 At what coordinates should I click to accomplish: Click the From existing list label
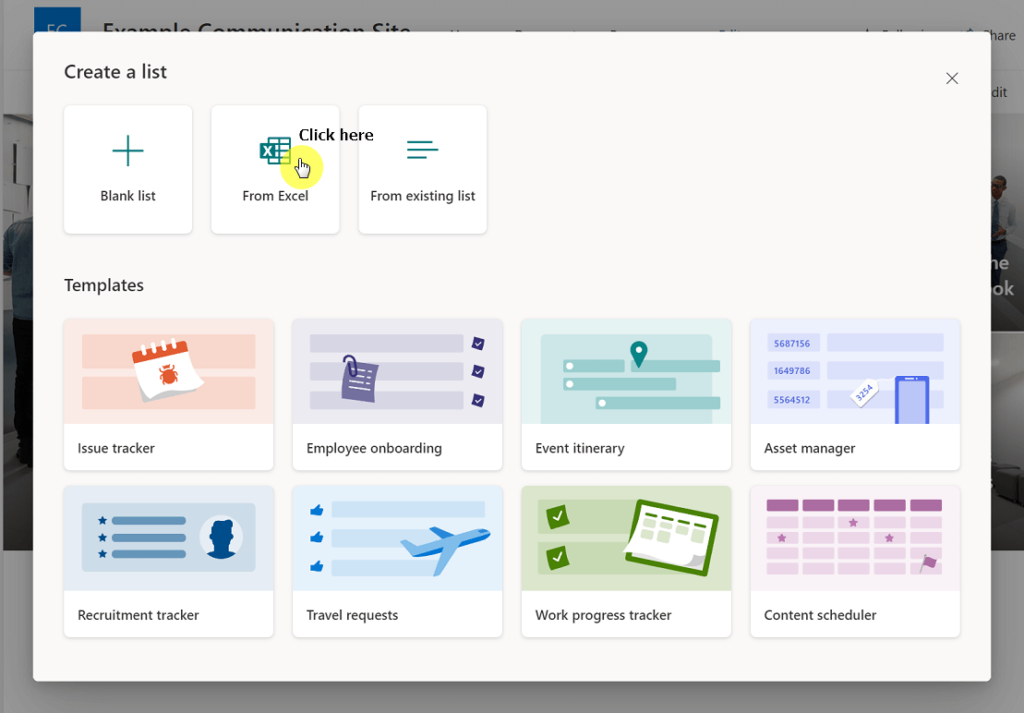click(x=423, y=196)
